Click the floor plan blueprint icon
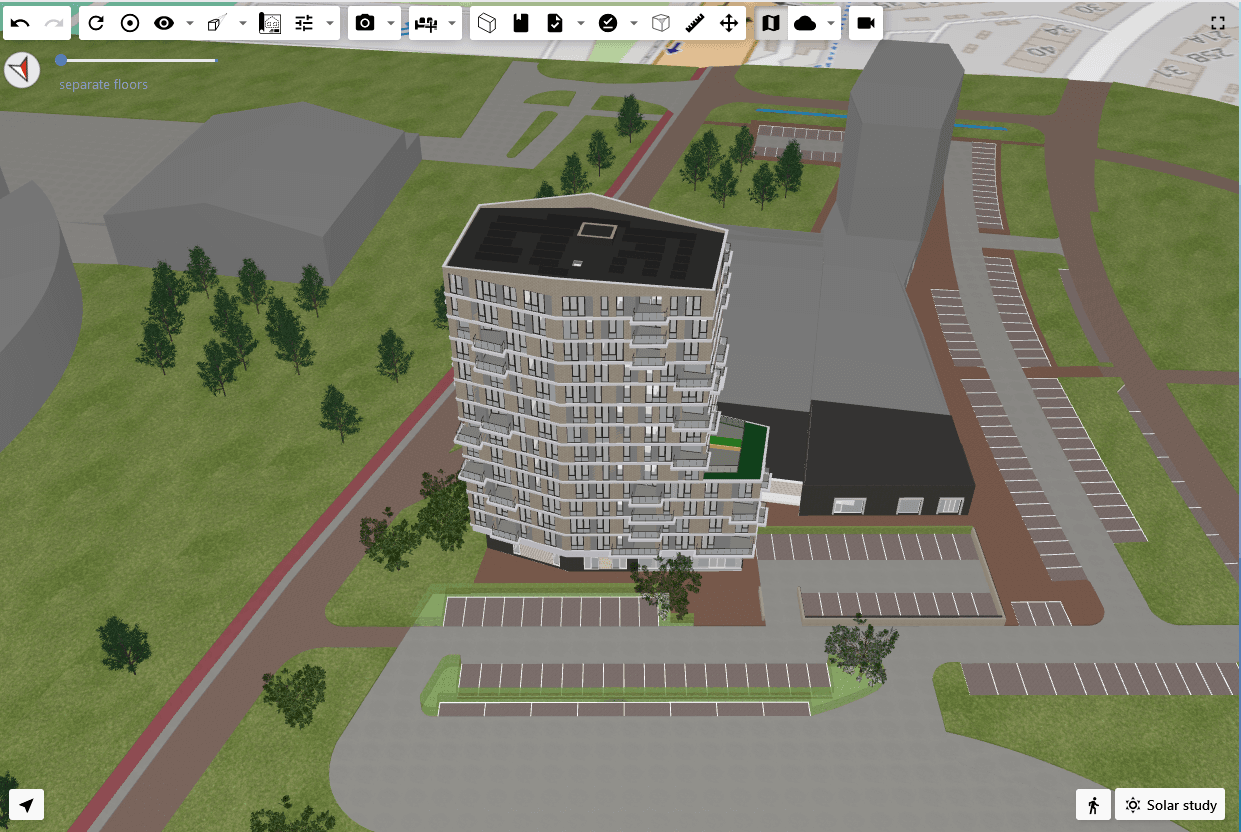Viewport: 1241px width, 832px height. (x=269, y=23)
